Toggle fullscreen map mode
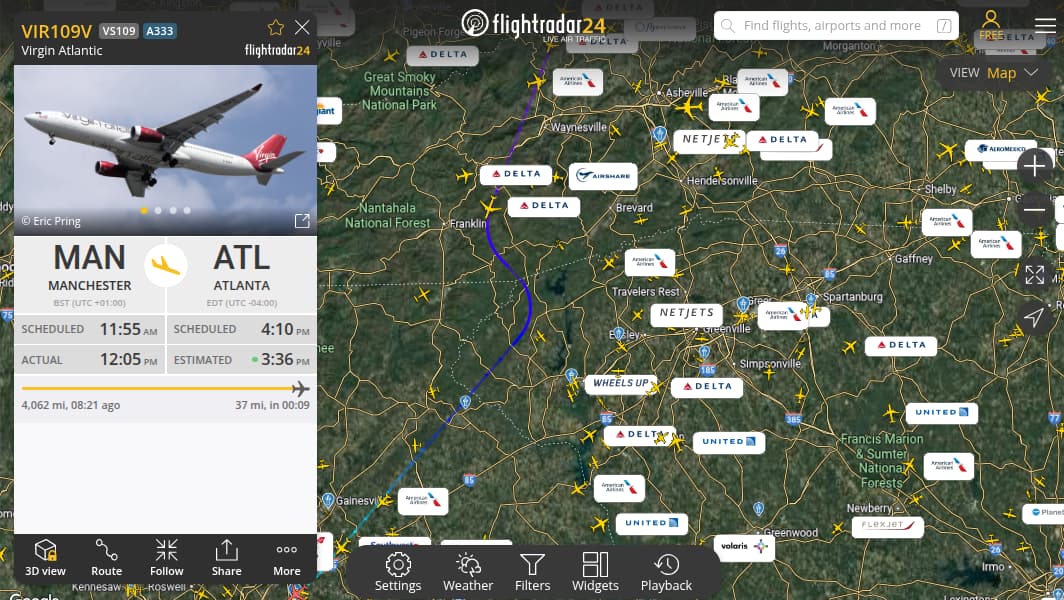Viewport: 1064px width, 600px height. 1034,275
